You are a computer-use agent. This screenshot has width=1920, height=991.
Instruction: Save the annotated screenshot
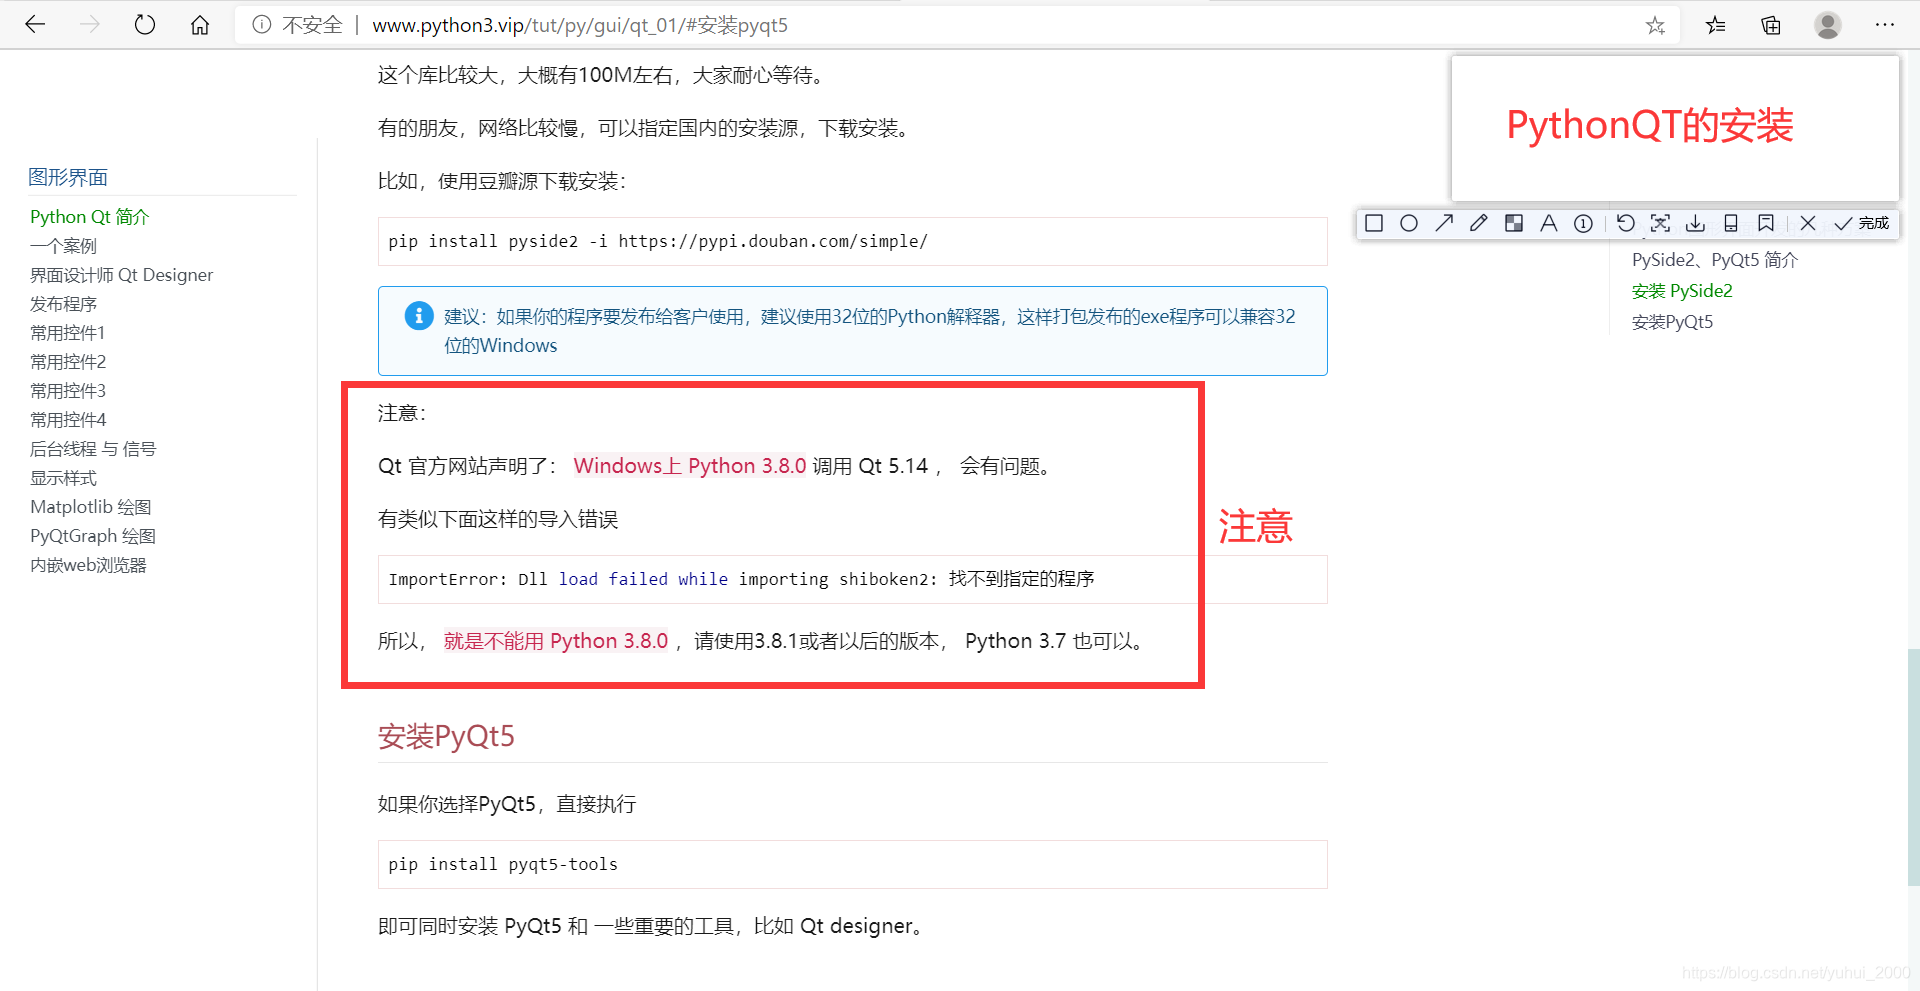[x=1694, y=223]
